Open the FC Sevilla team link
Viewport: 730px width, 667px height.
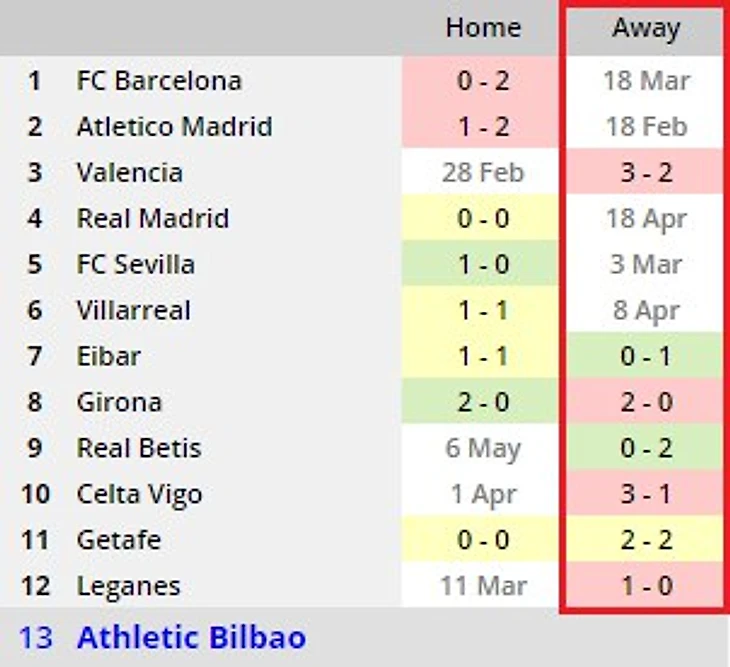[x=135, y=265]
